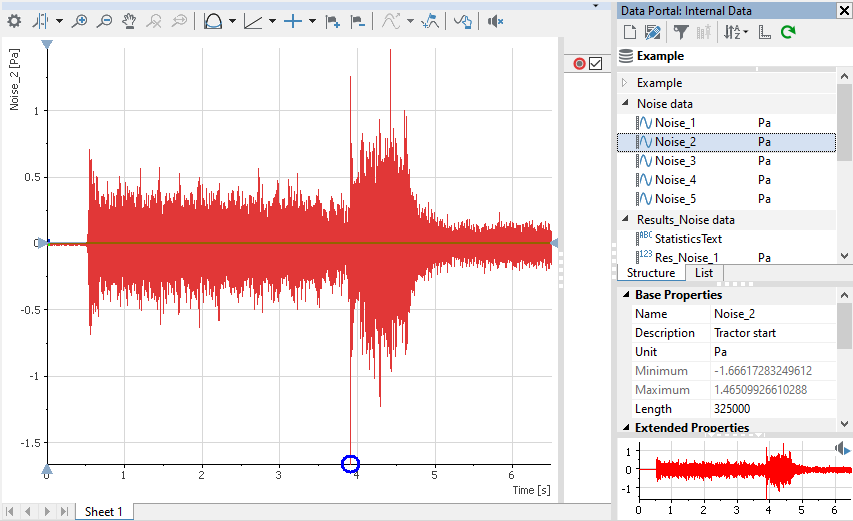Open the crosshair cursor dropdown arrow
The image size is (853, 521).
tap(312, 20)
